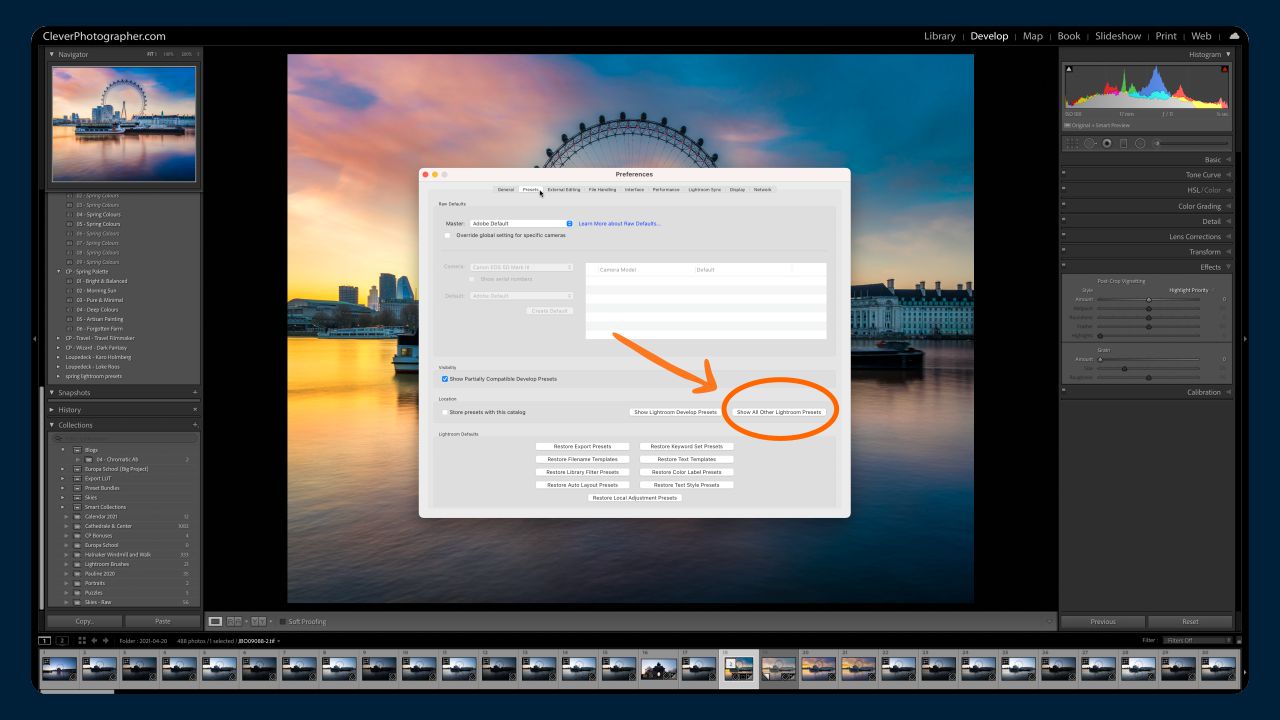Select the crop overlay tool icon
The height and width of the screenshot is (720, 1280).
pos(1073,143)
